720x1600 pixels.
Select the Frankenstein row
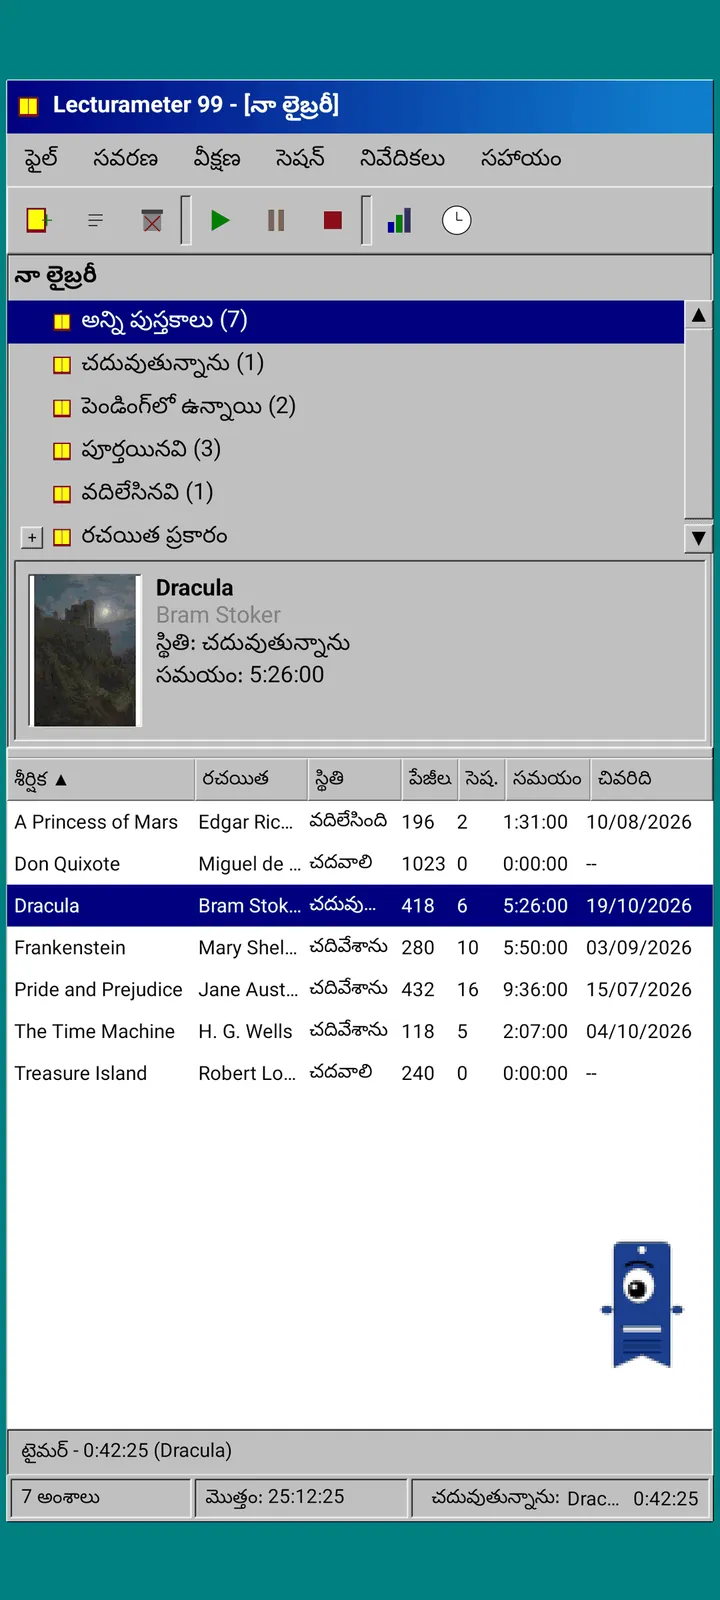click(x=360, y=948)
